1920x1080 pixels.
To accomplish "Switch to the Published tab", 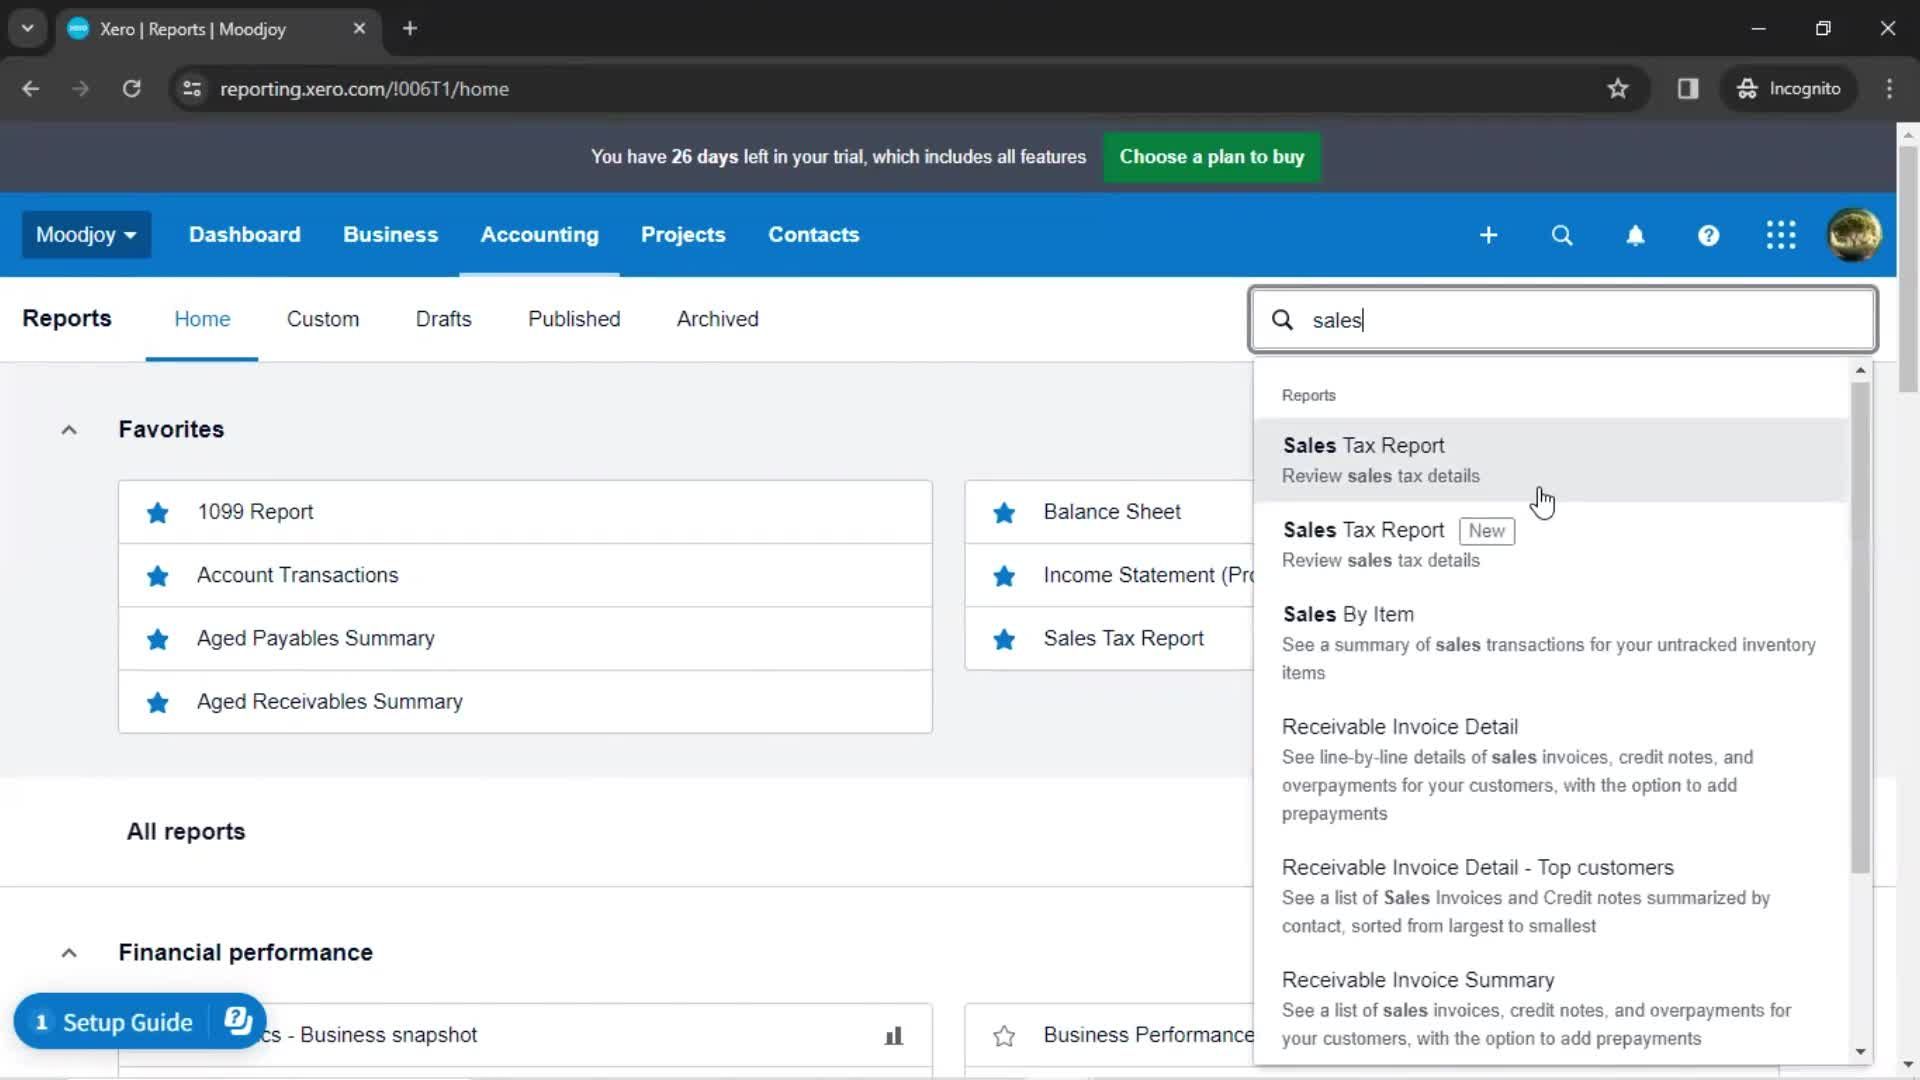I will coord(574,319).
